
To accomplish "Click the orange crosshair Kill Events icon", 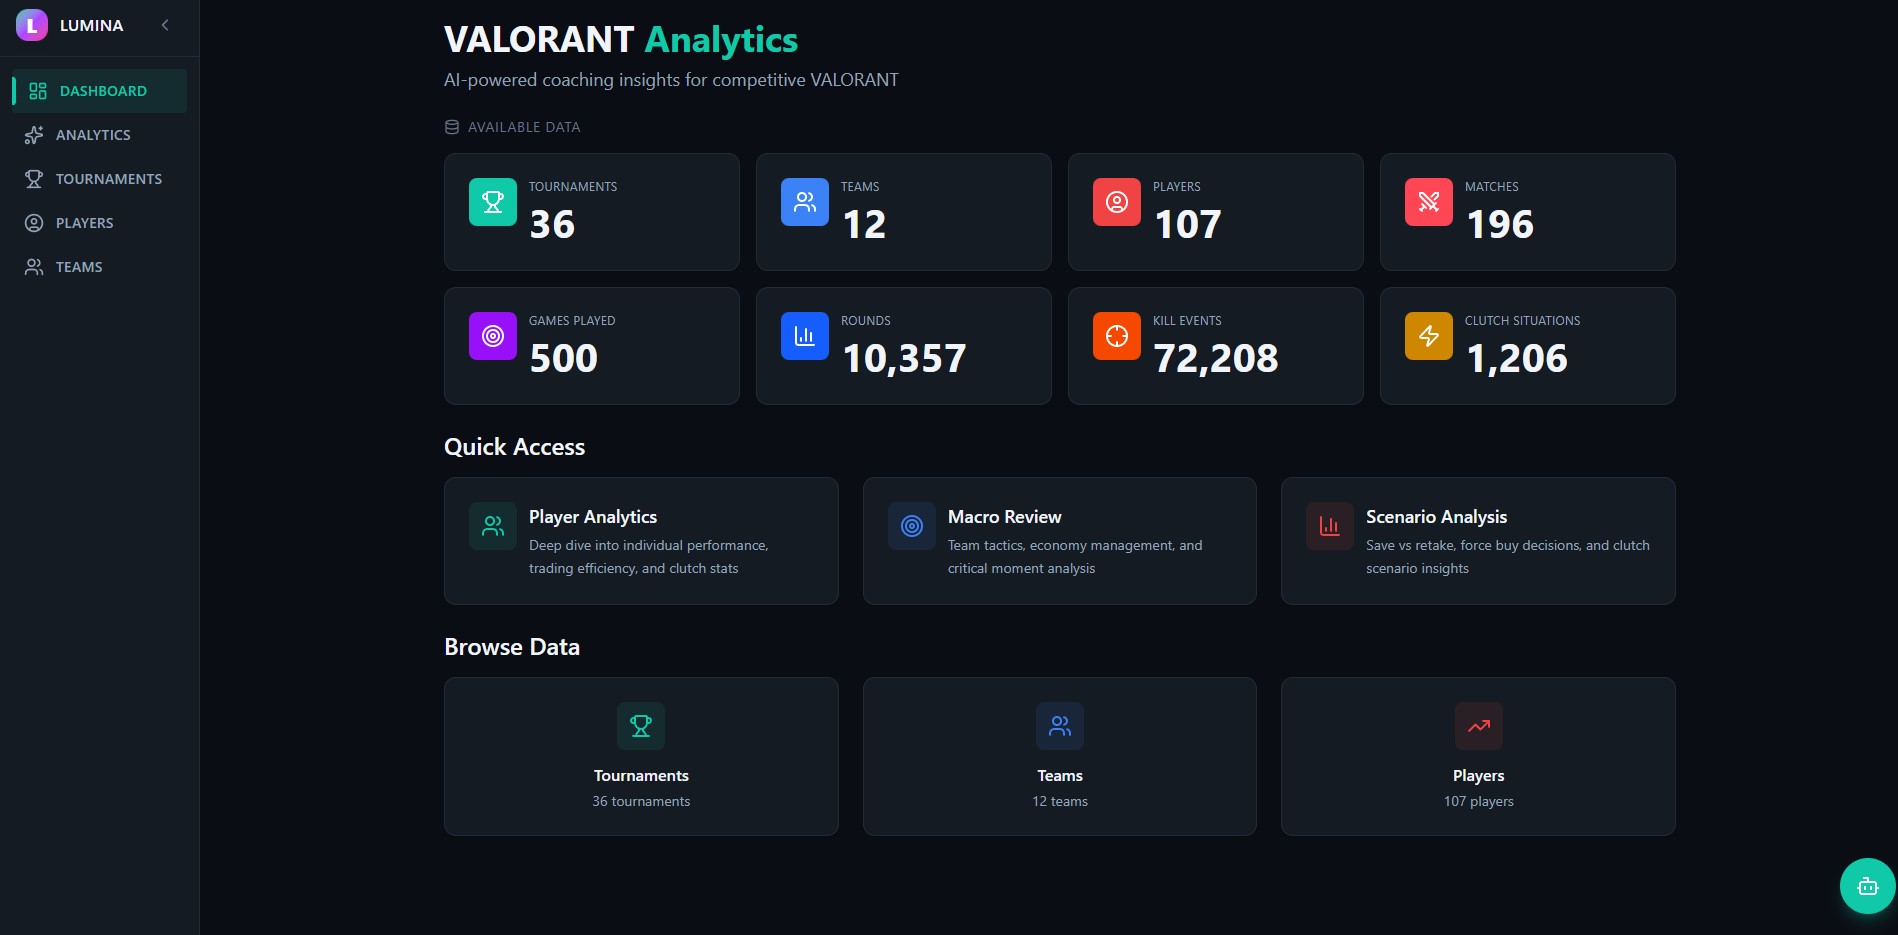I will click(x=1117, y=336).
